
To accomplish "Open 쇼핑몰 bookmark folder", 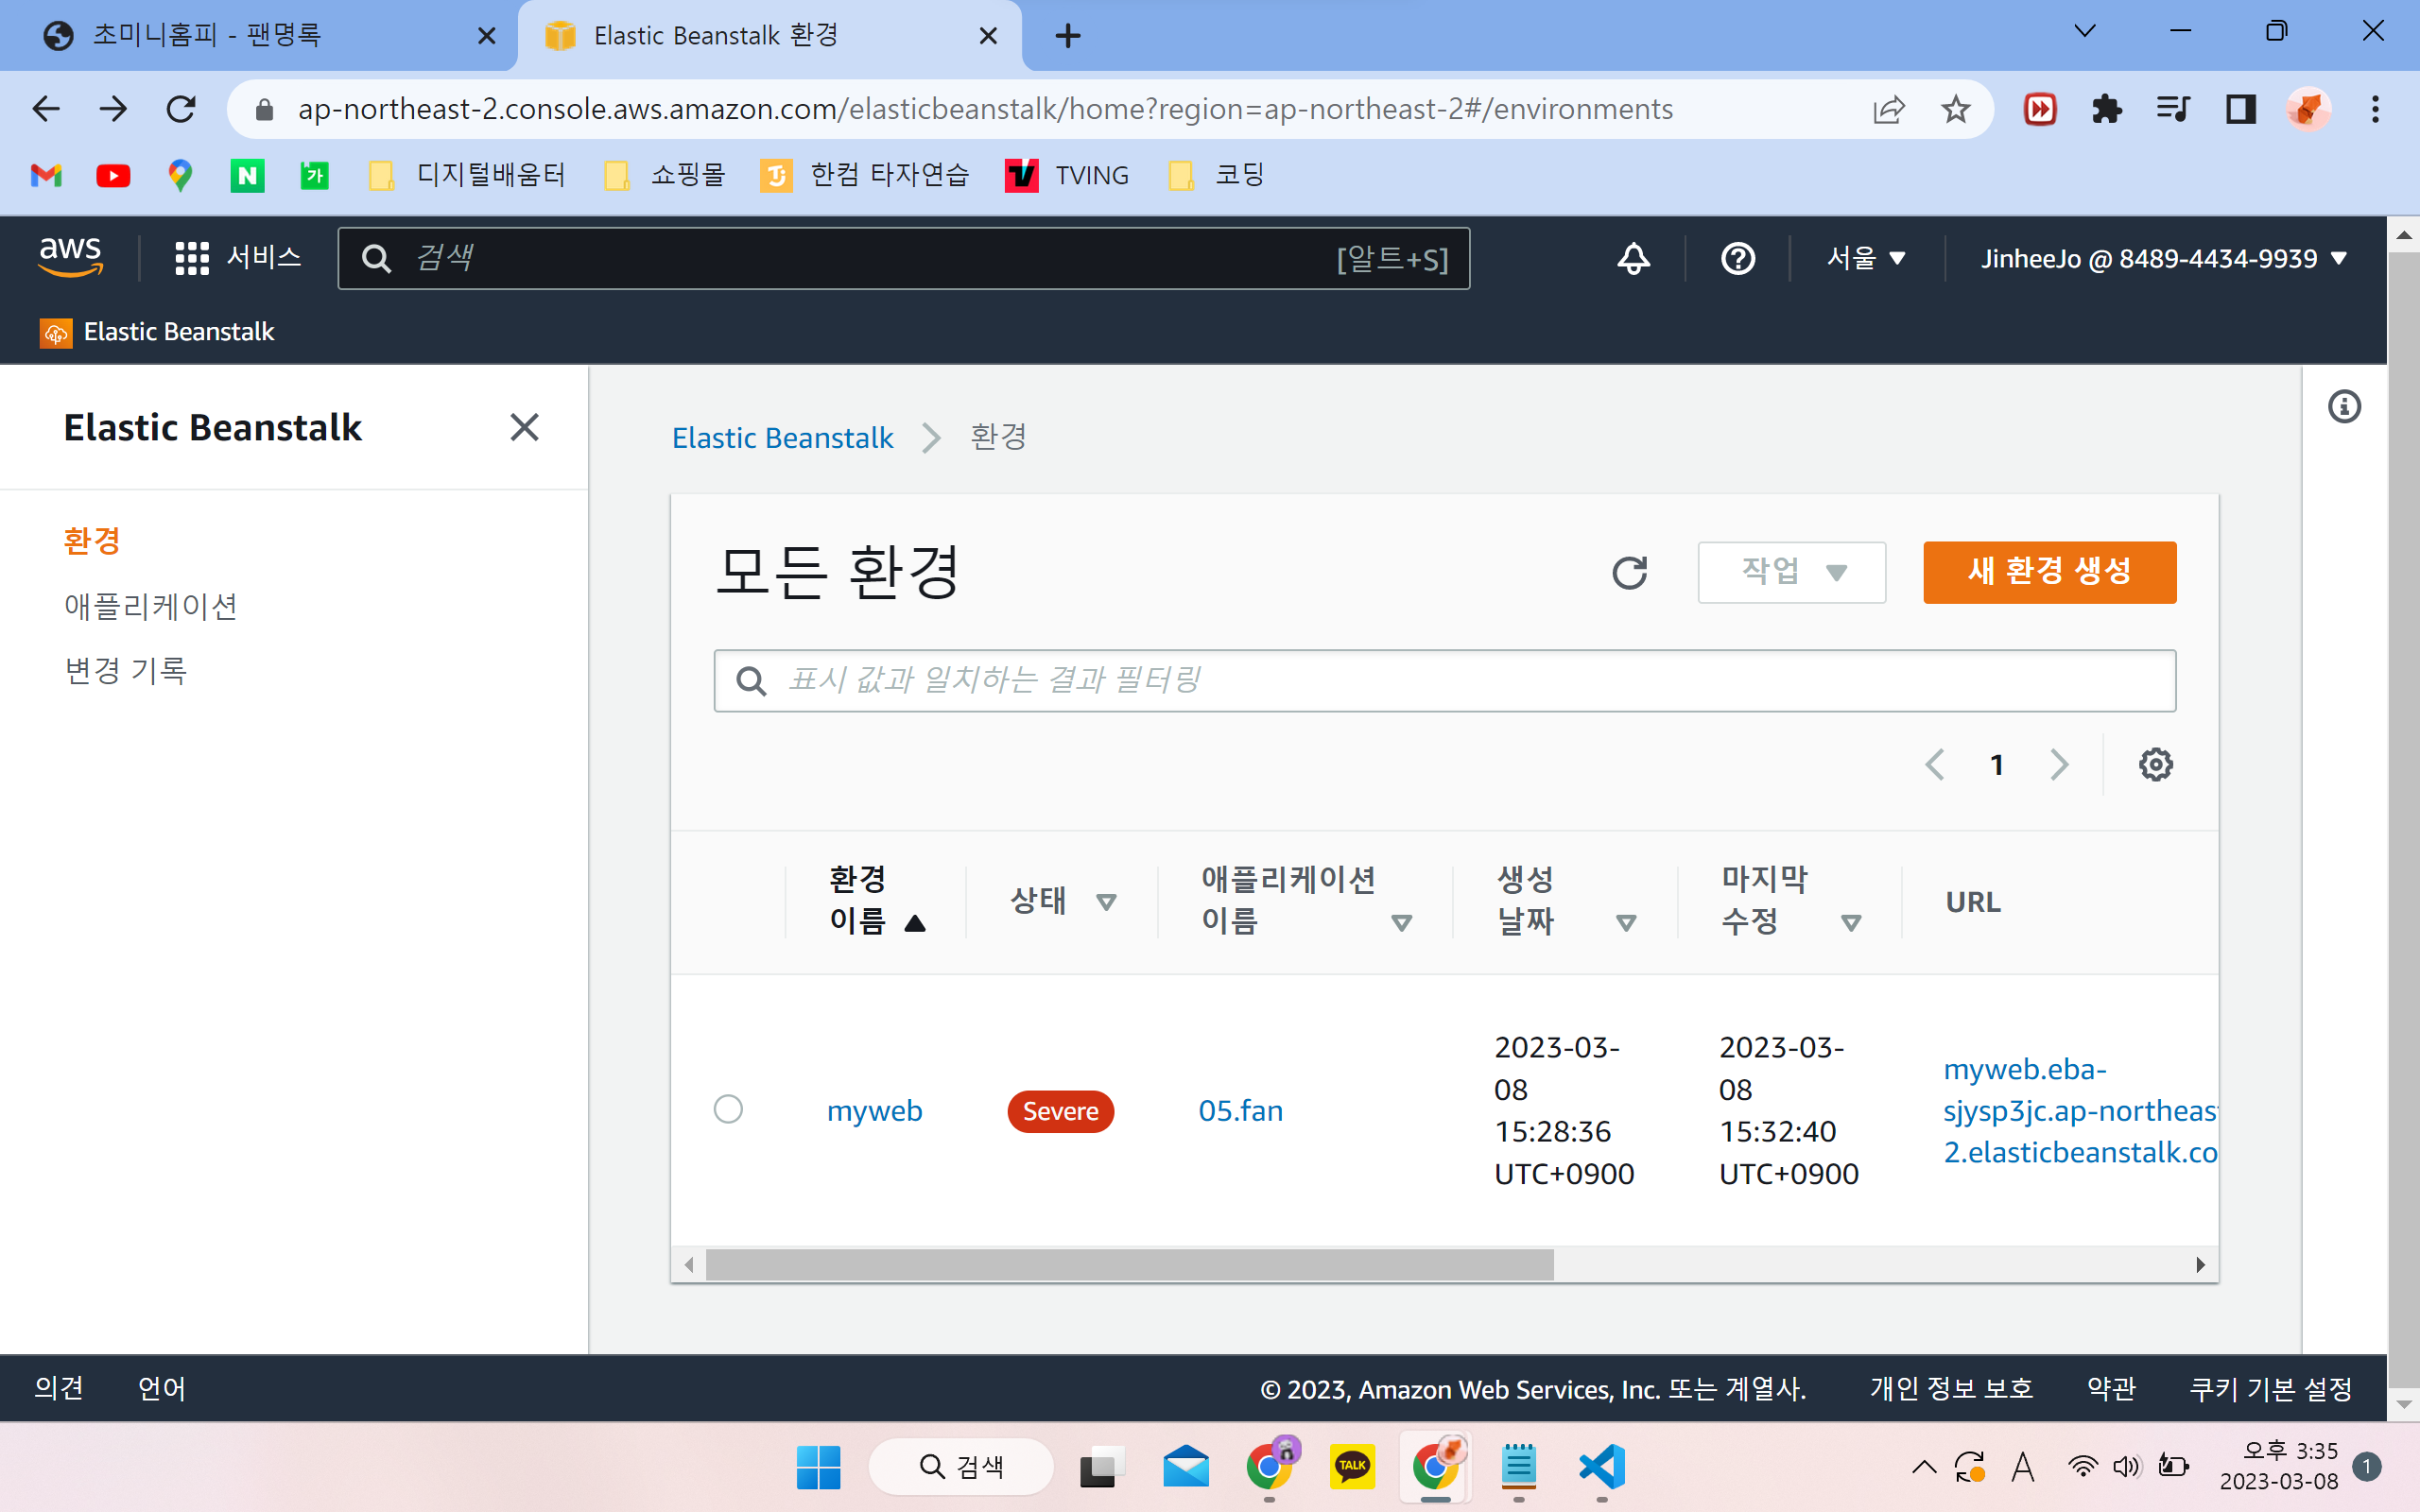I will (665, 176).
